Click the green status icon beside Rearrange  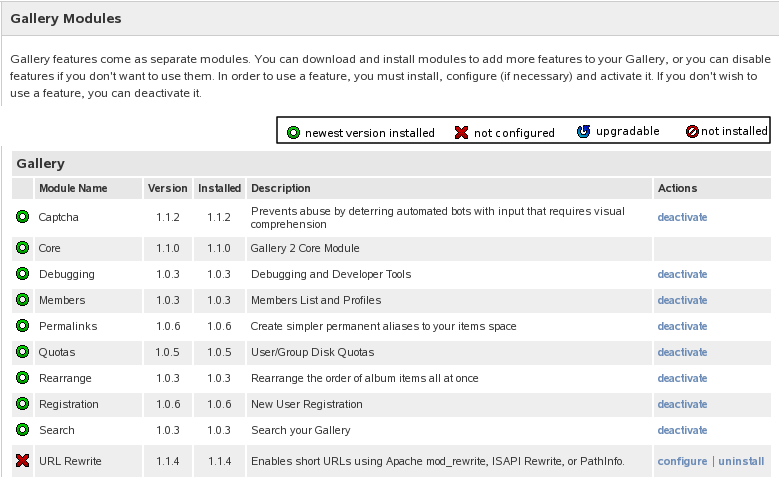click(x=22, y=378)
